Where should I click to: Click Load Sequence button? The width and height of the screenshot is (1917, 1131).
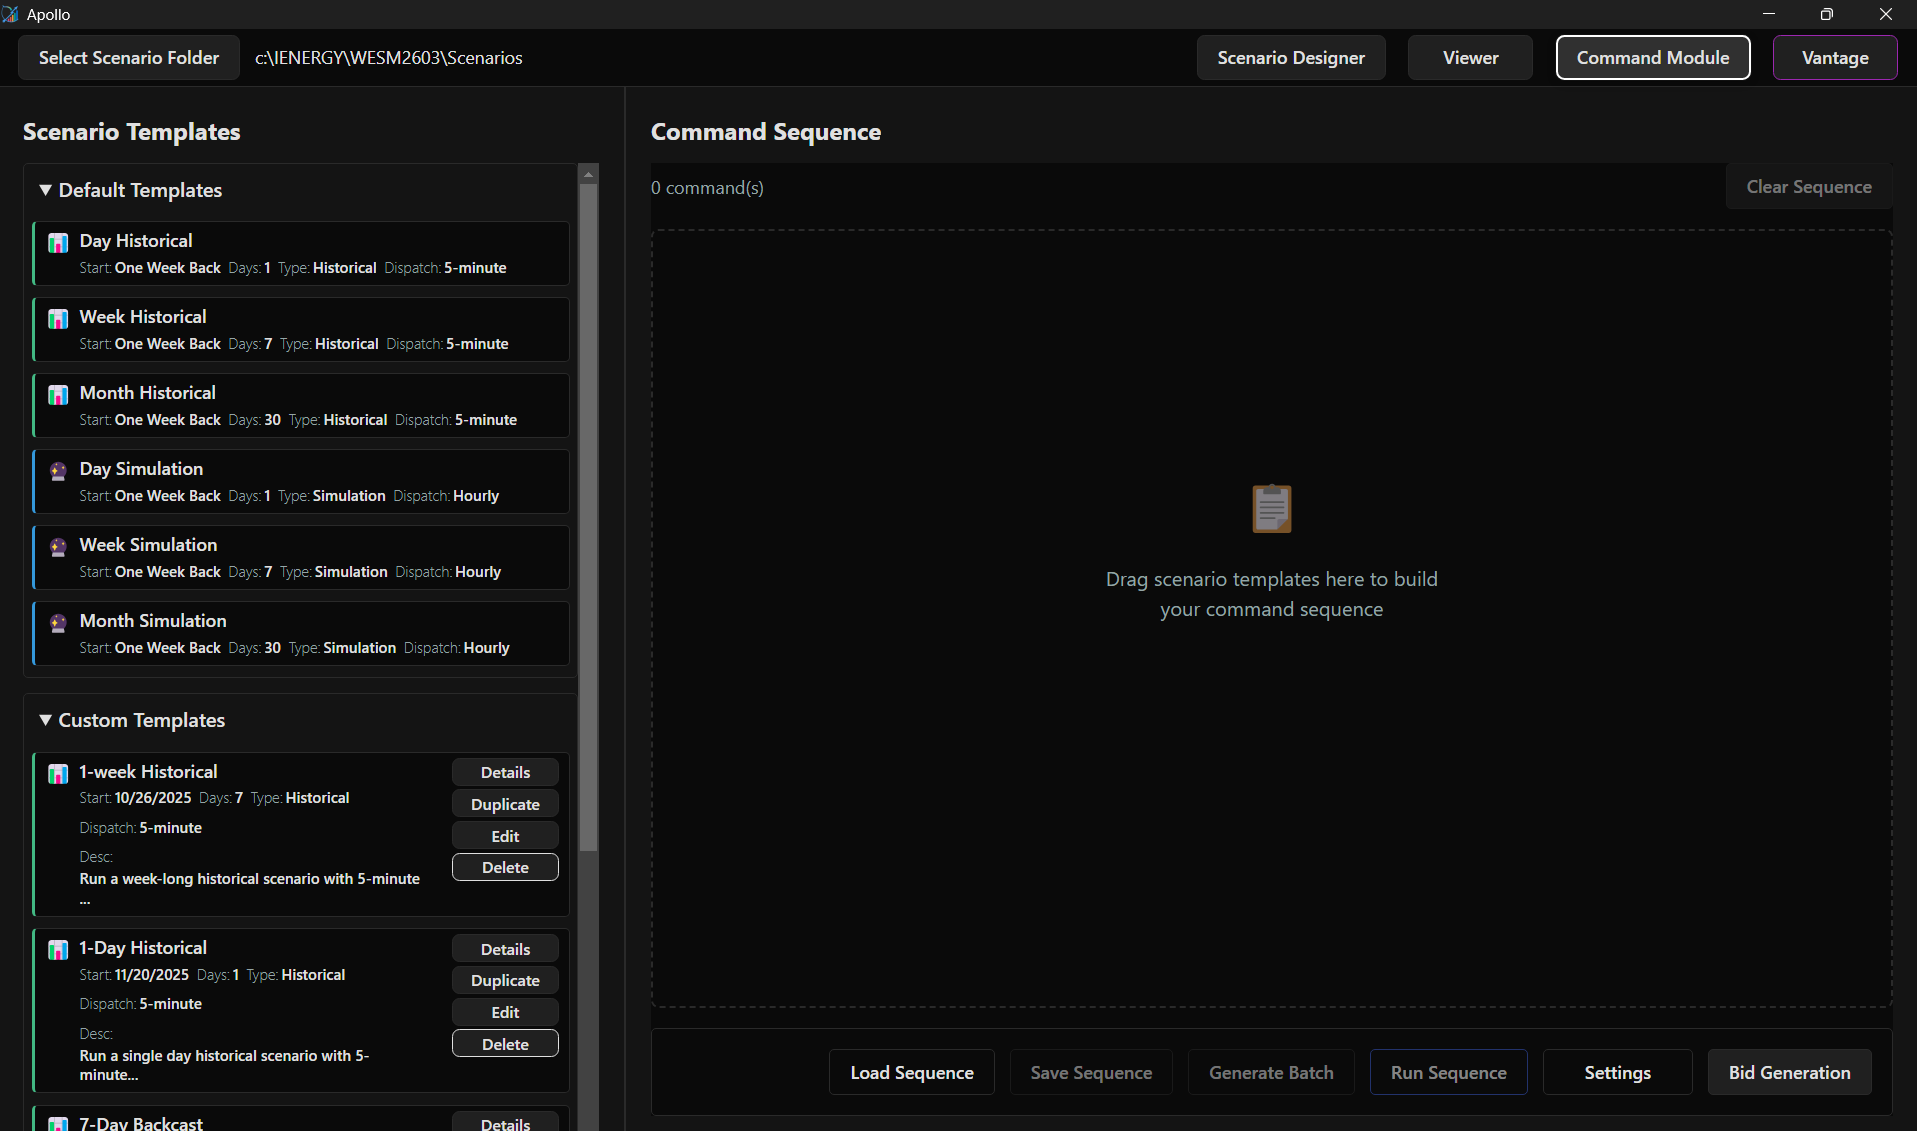coord(911,1073)
